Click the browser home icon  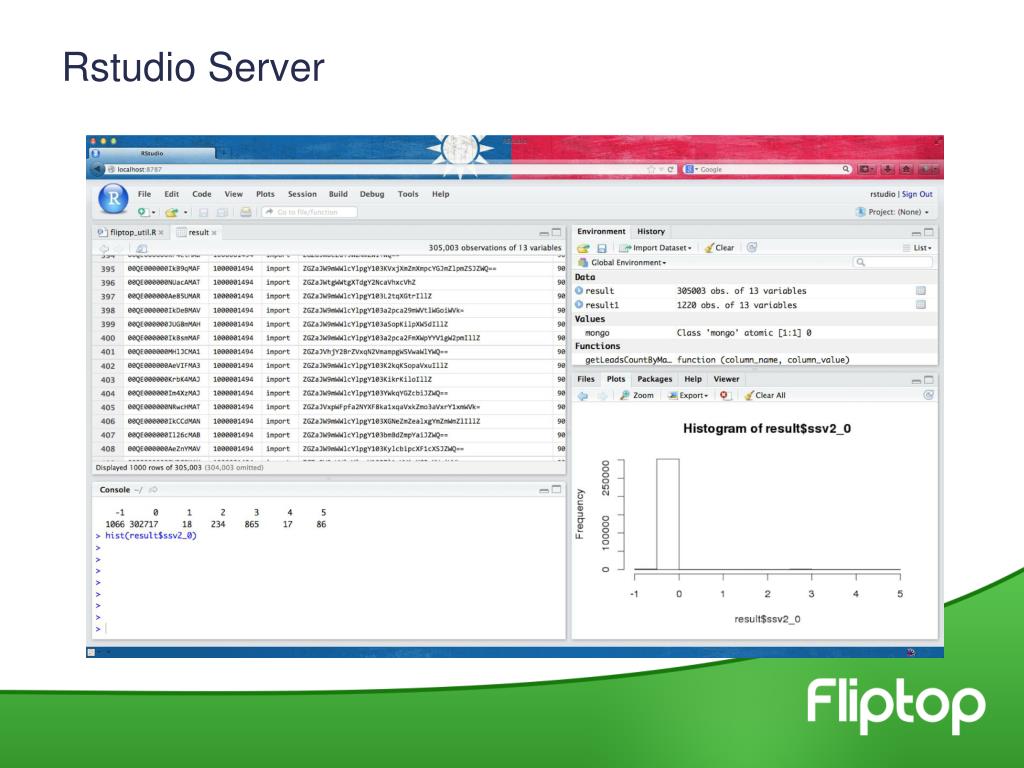906,169
